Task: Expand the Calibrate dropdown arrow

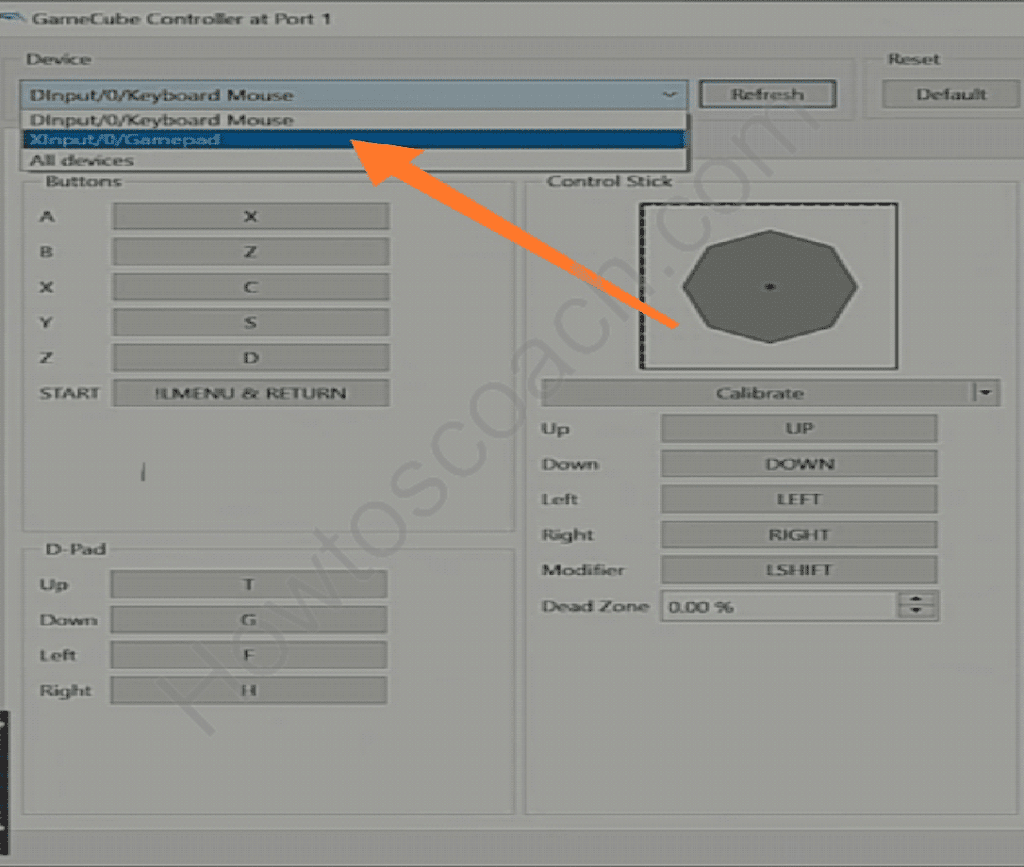Action: tap(986, 393)
